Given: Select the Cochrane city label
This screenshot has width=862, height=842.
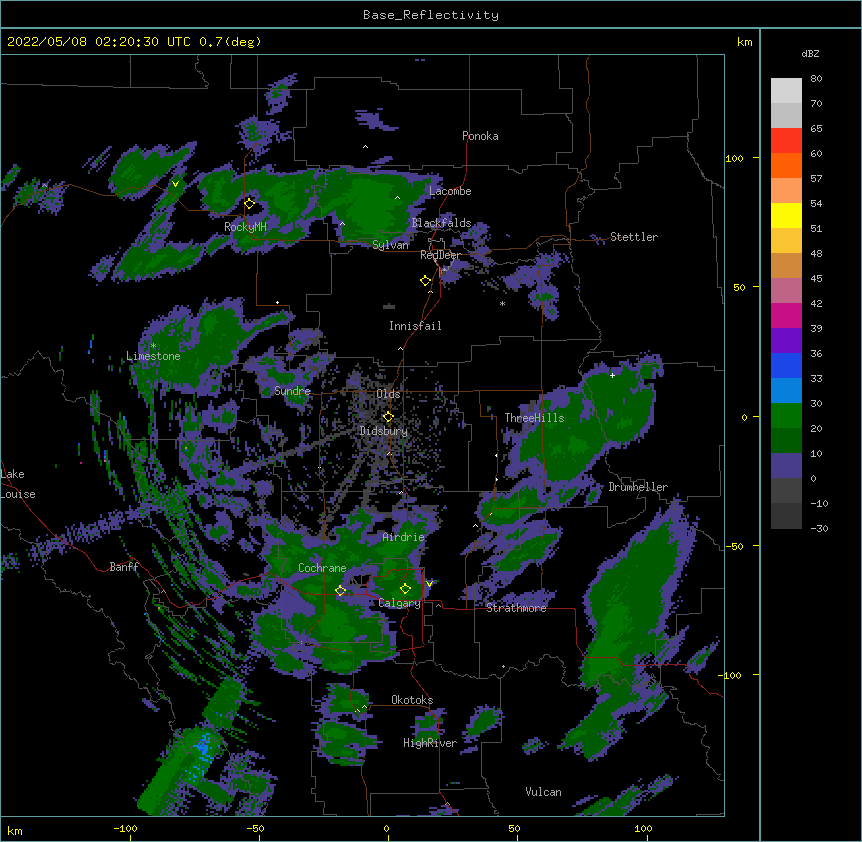Looking at the screenshot, I should point(322,568).
